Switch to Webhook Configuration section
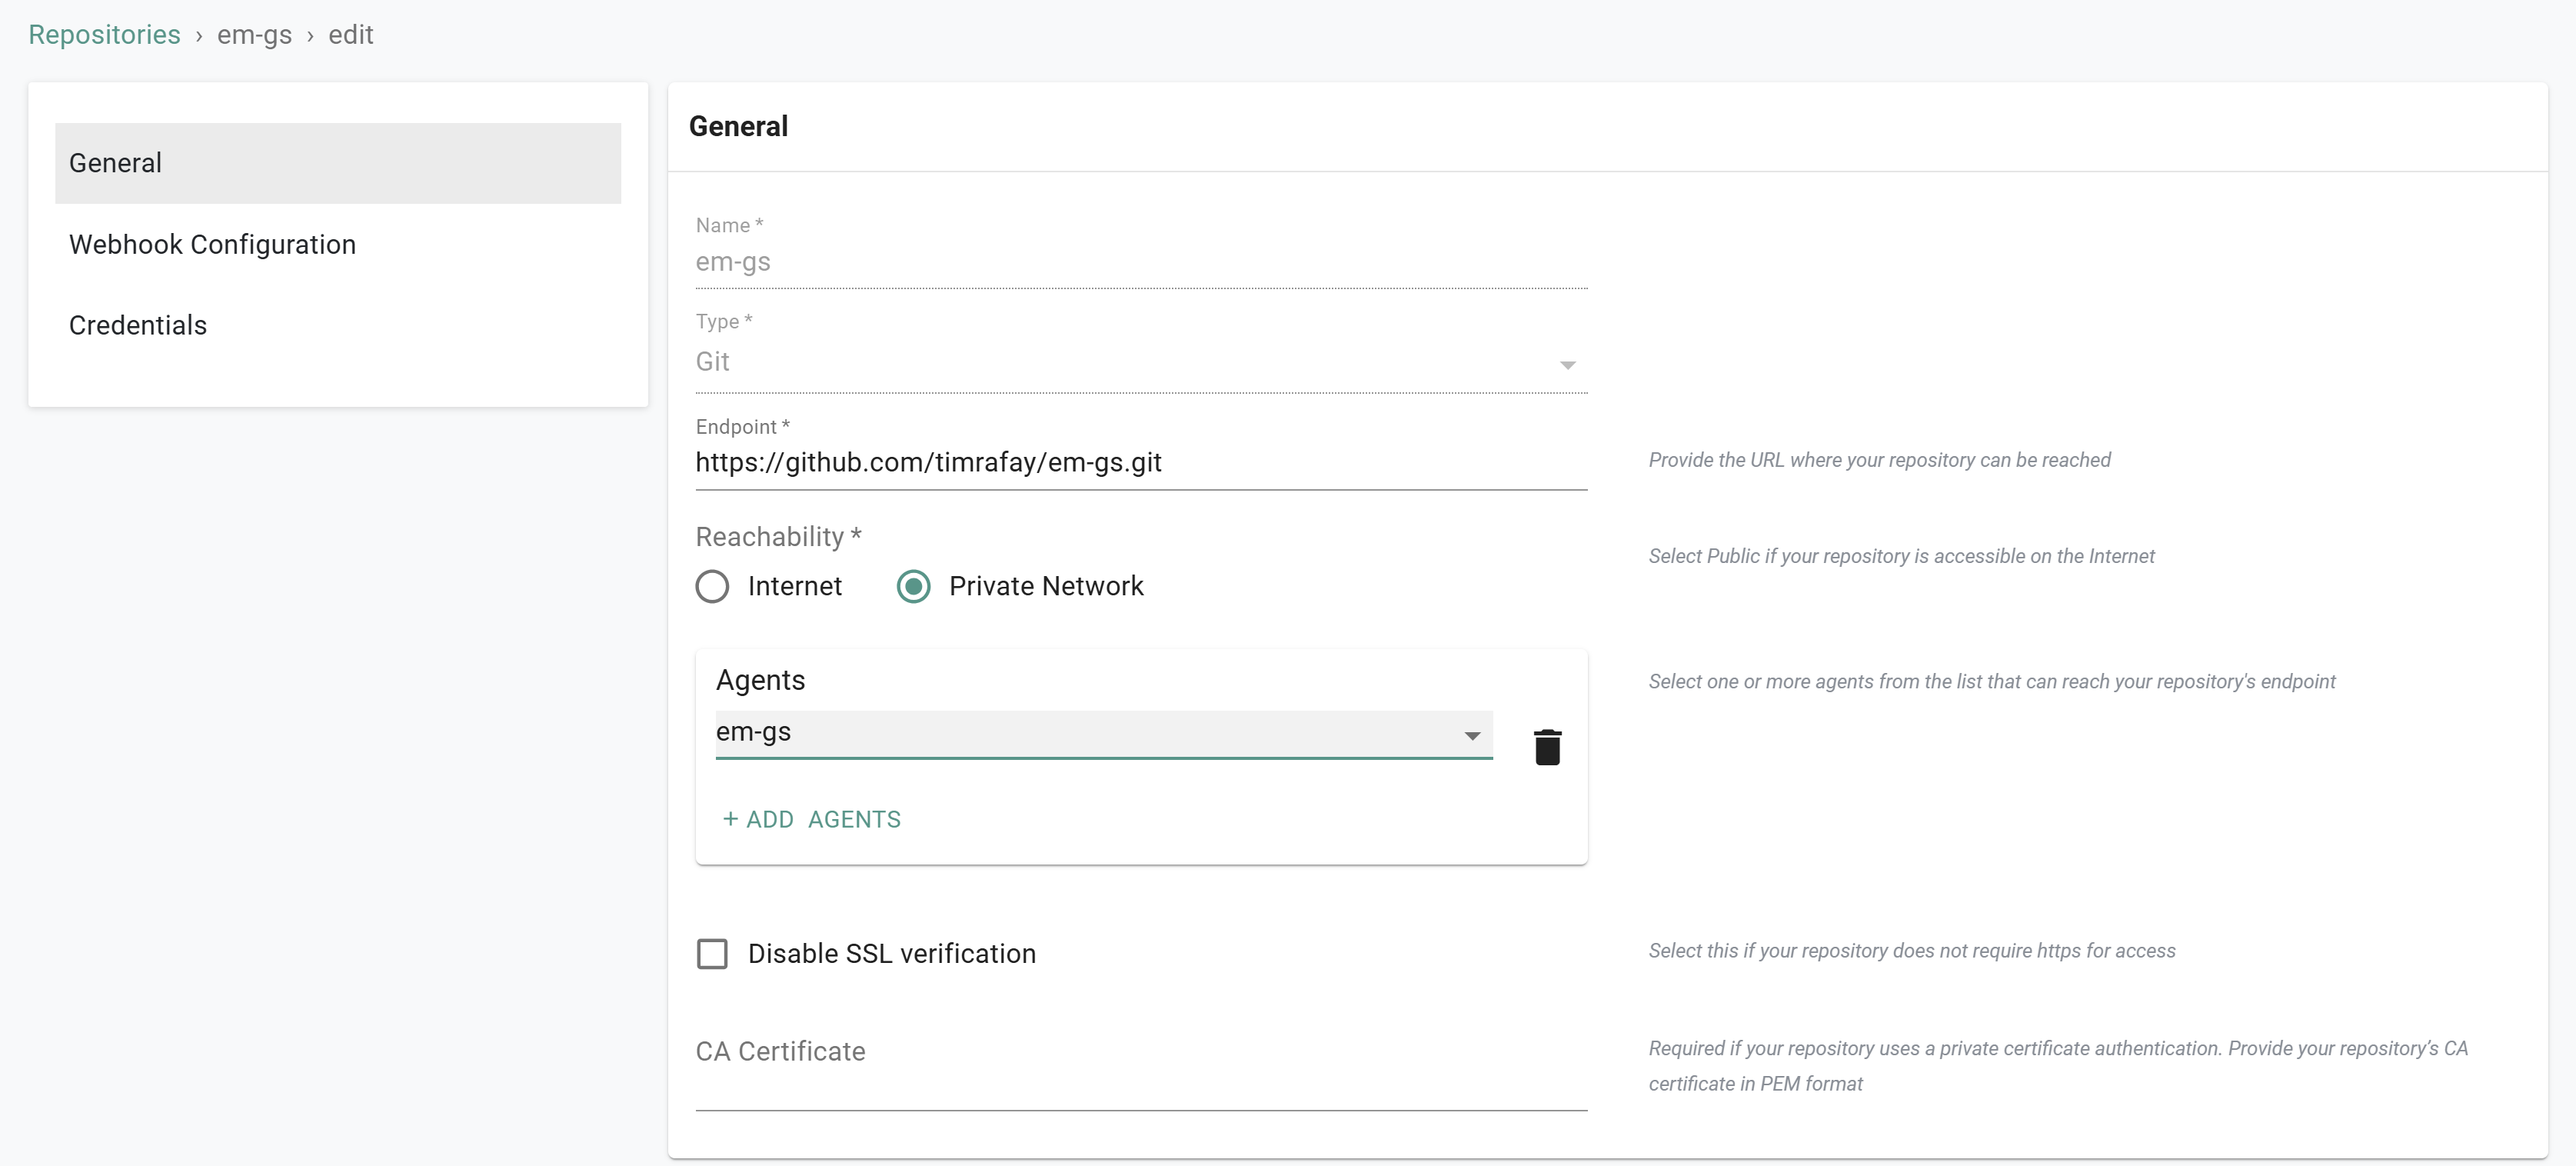Viewport: 2576px width, 1166px height. 212,244
